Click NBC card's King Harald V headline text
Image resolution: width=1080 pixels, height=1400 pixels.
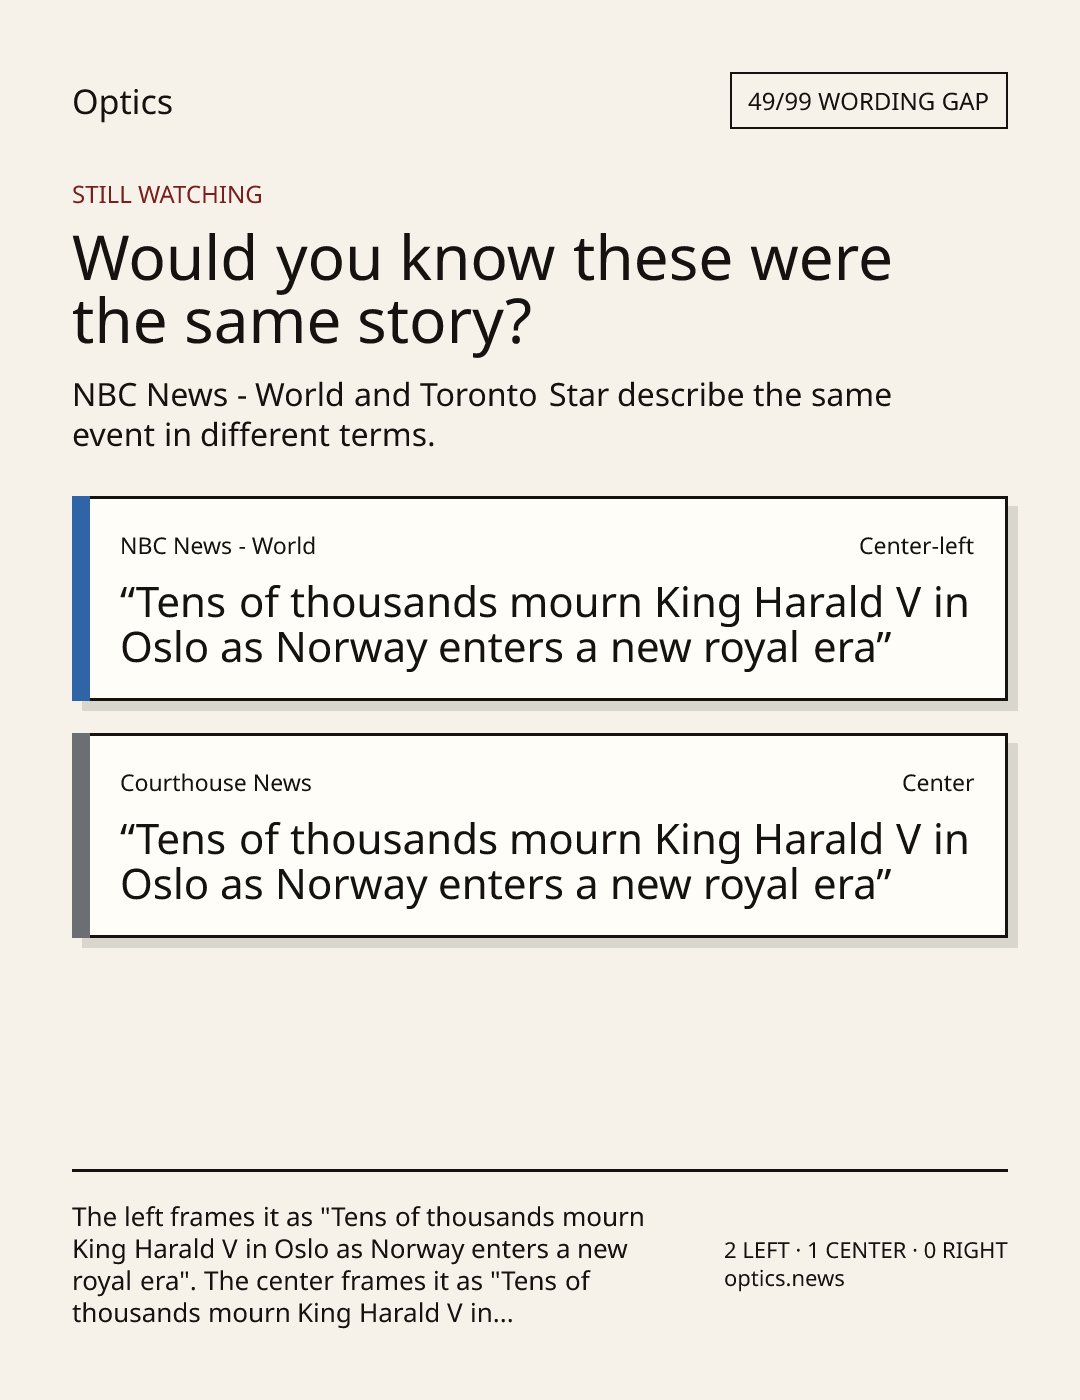(x=545, y=625)
